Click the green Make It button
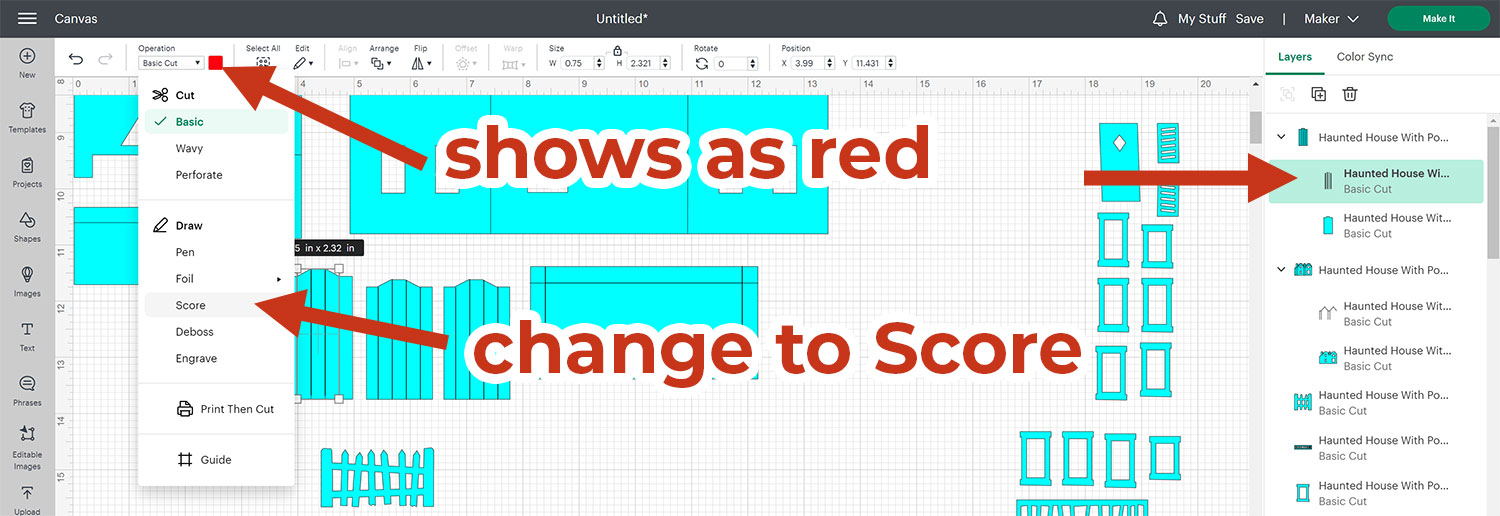 pos(1439,19)
